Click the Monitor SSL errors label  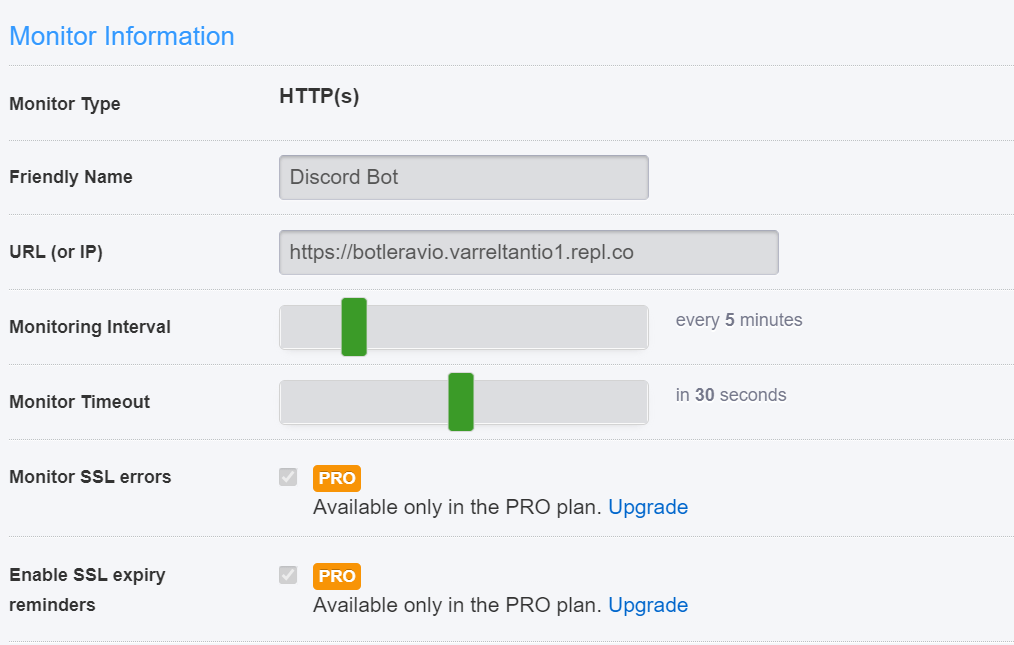(90, 477)
